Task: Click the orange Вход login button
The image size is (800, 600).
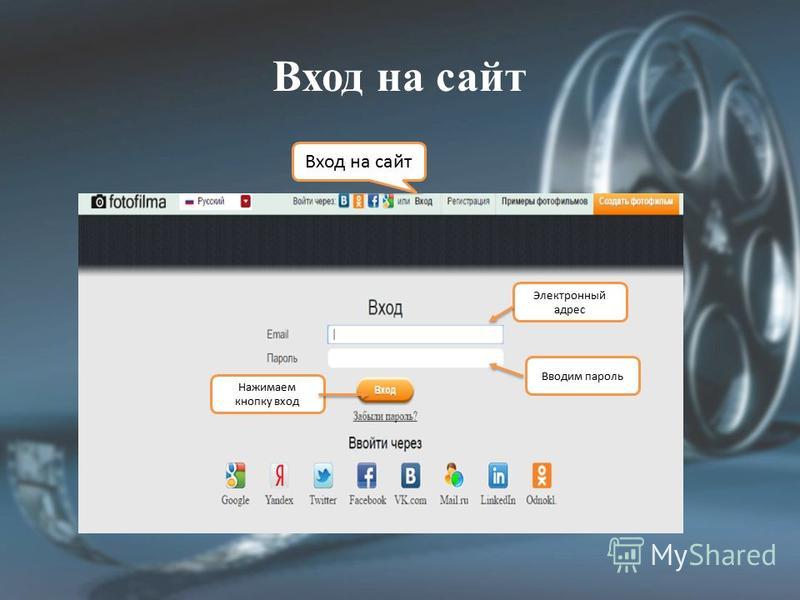Action: [x=385, y=390]
